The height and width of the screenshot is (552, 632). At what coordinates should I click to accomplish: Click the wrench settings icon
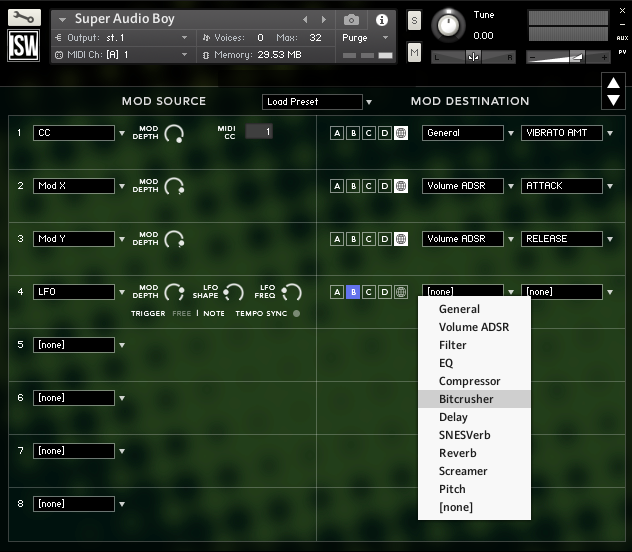[24, 17]
